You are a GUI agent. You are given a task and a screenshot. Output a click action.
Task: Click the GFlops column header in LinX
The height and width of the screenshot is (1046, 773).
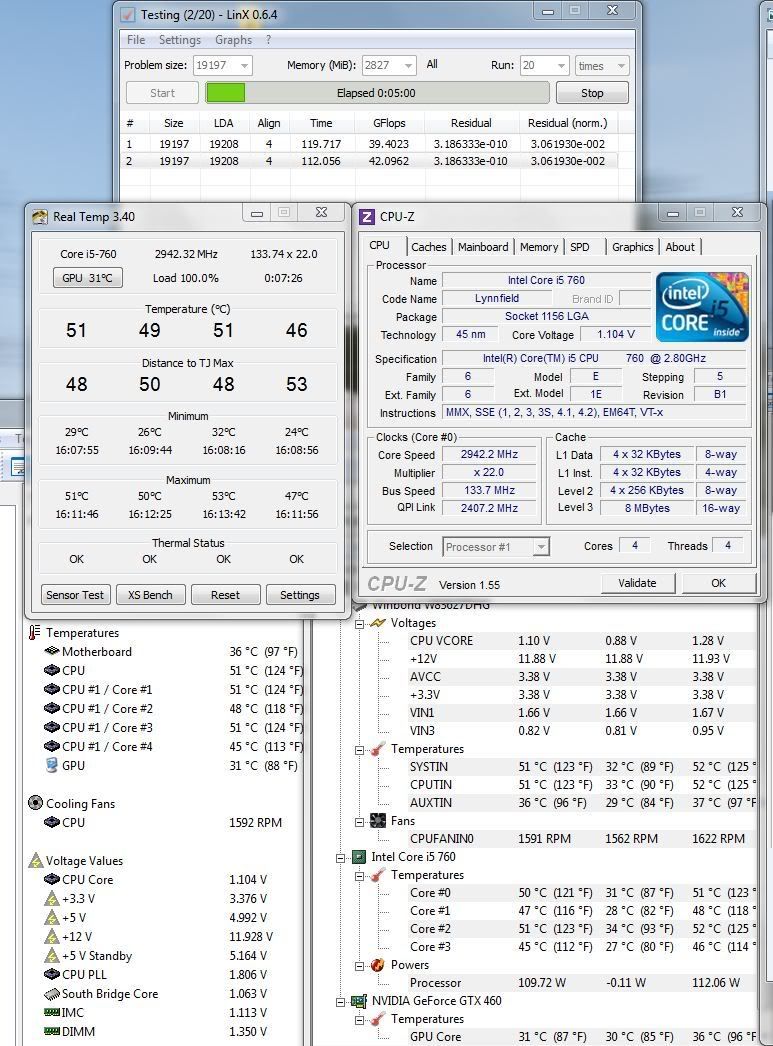pyautogui.click(x=390, y=123)
